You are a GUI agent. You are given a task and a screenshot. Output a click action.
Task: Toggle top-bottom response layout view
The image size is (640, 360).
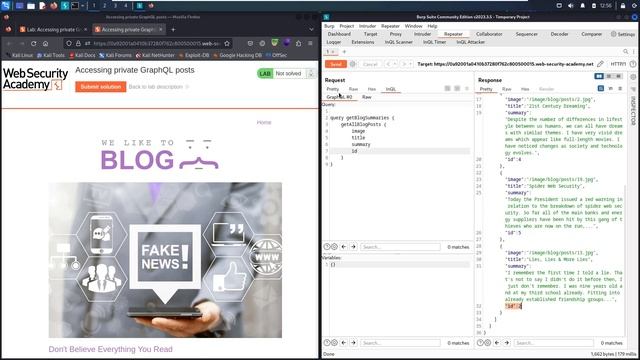click(x=609, y=76)
